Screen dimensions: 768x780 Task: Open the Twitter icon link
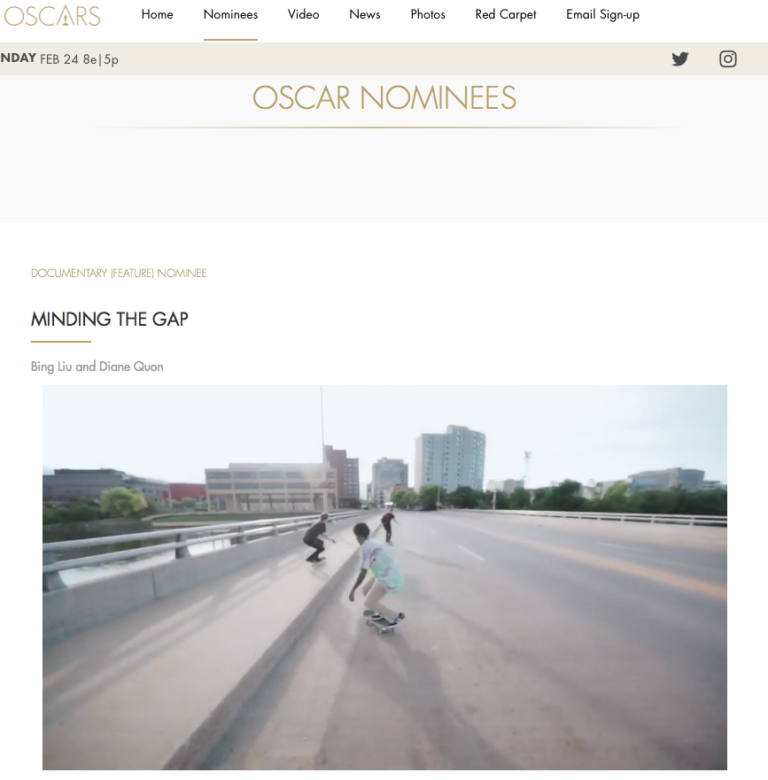tap(680, 59)
